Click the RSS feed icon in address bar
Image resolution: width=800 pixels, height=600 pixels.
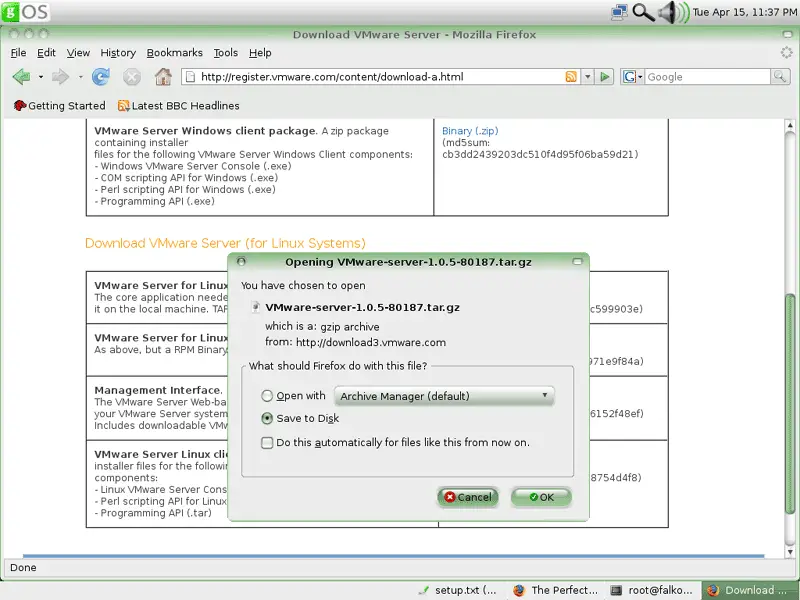tap(571, 77)
